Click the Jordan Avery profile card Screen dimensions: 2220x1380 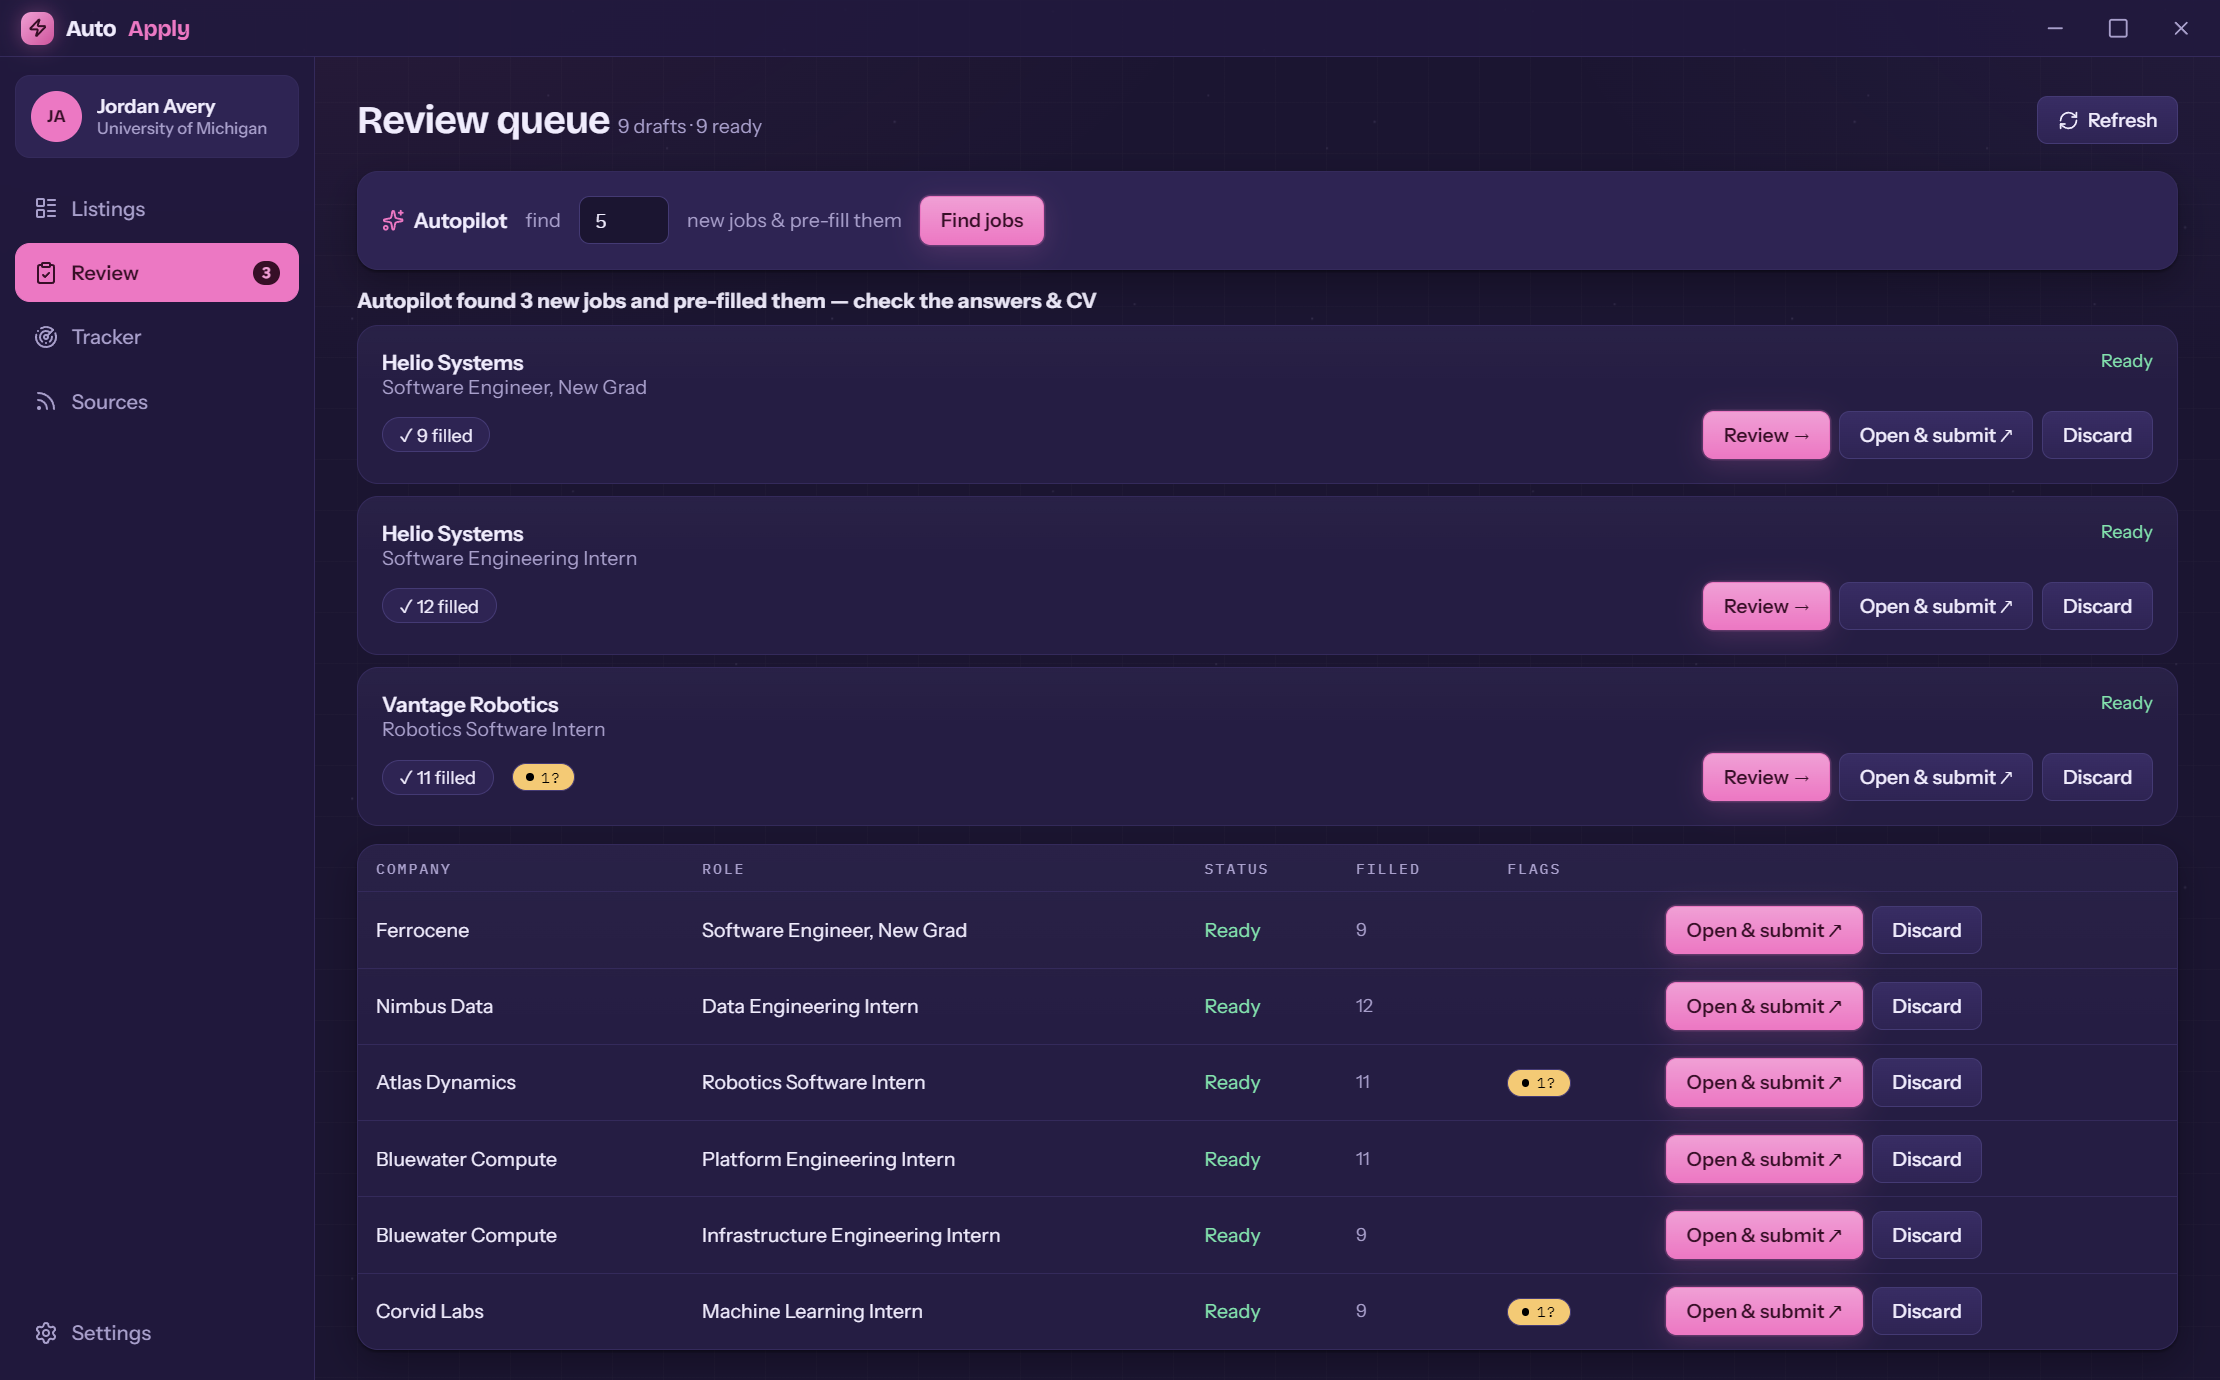point(157,116)
